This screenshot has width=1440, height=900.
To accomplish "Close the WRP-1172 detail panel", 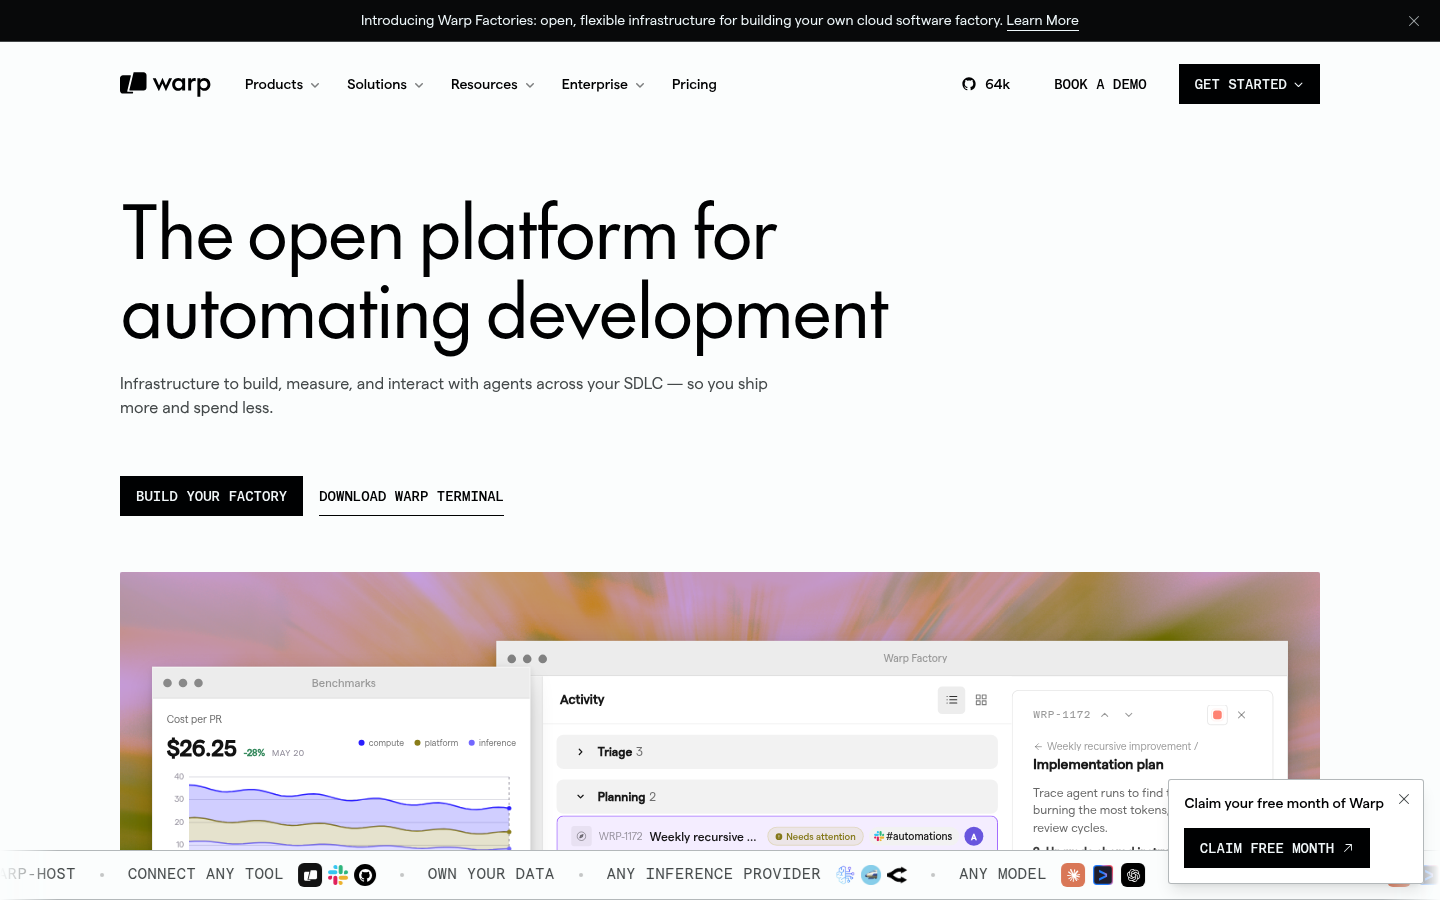I will (x=1241, y=715).
